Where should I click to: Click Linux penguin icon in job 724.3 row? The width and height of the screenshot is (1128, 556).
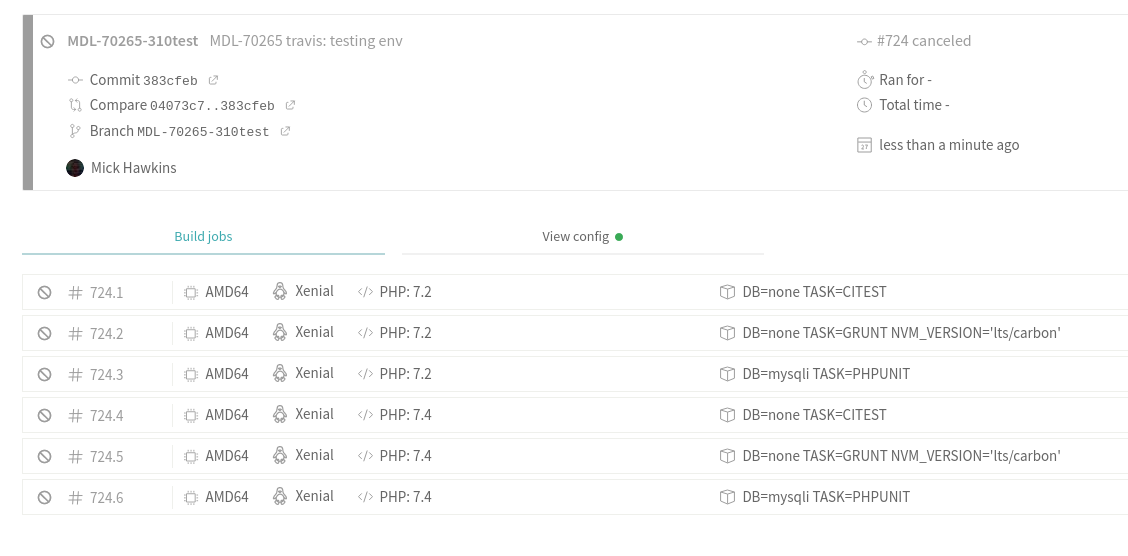(280, 373)
